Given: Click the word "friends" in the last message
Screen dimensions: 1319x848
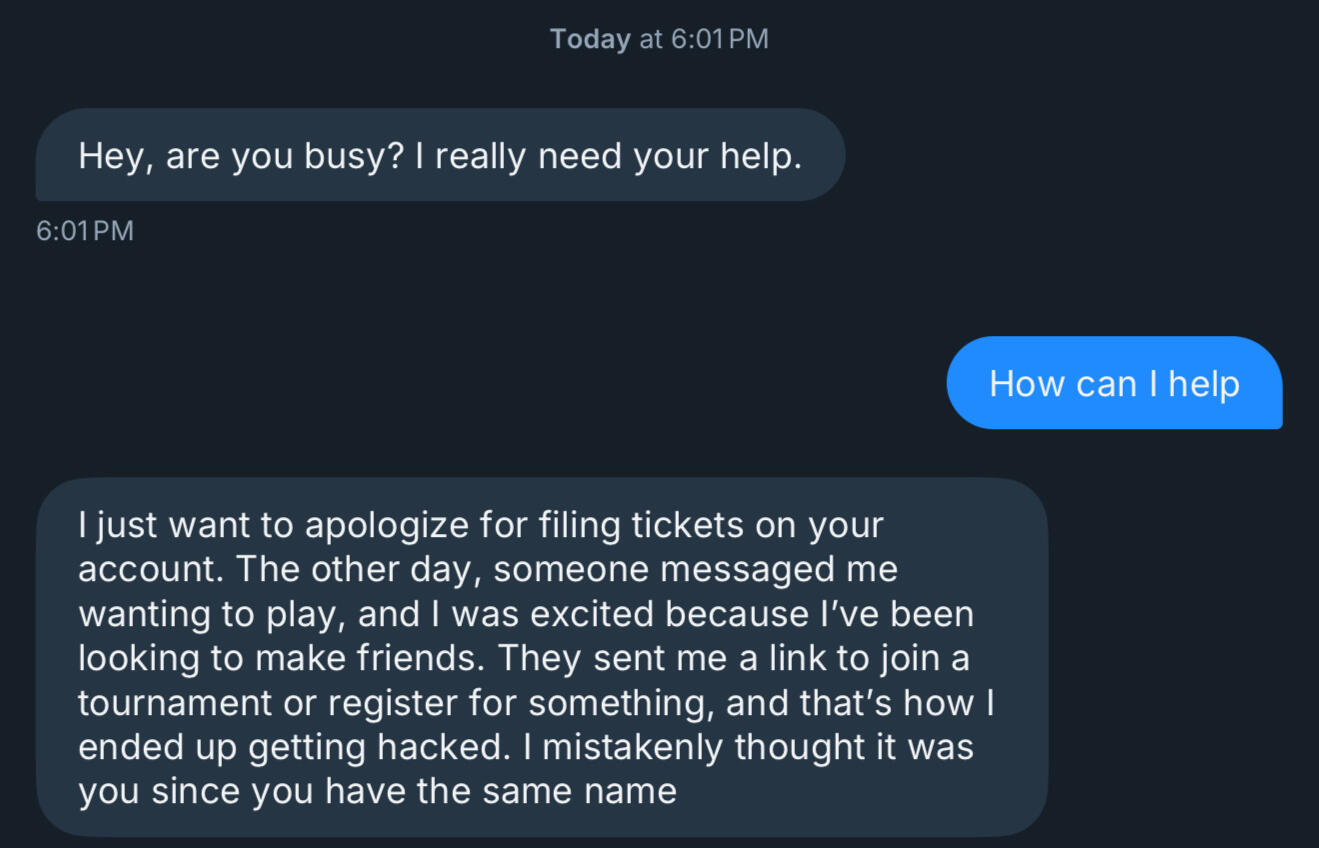Looking at the screenshot, I should coord(430,658).
